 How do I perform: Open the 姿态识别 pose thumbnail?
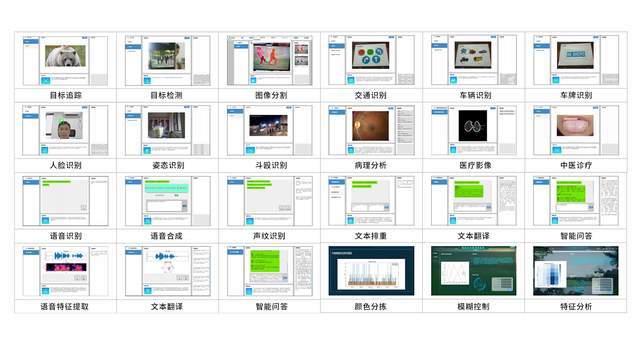[167, 130]
